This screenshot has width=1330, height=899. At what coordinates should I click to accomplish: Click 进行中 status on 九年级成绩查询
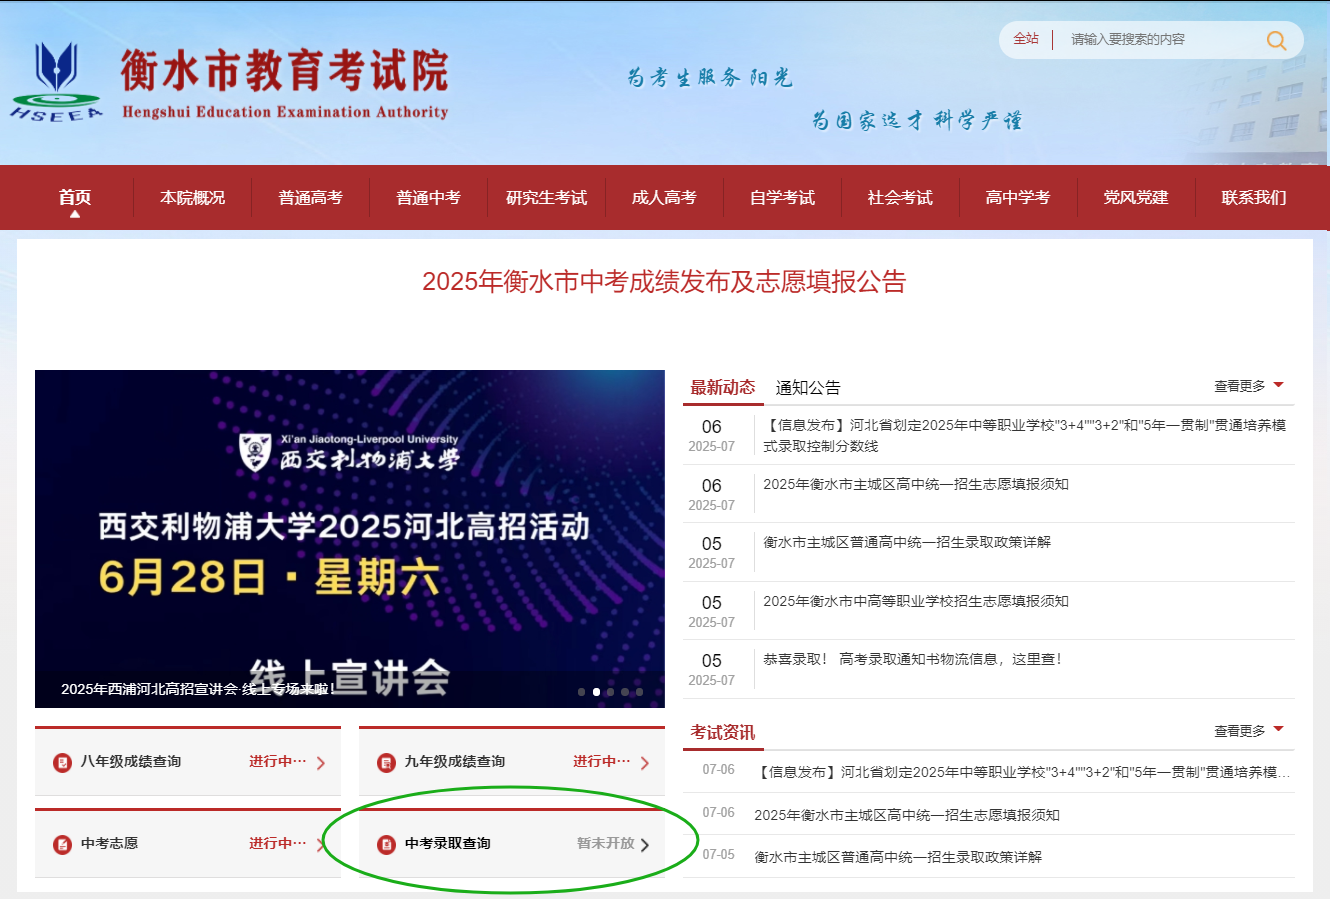[x=602, y=762]
